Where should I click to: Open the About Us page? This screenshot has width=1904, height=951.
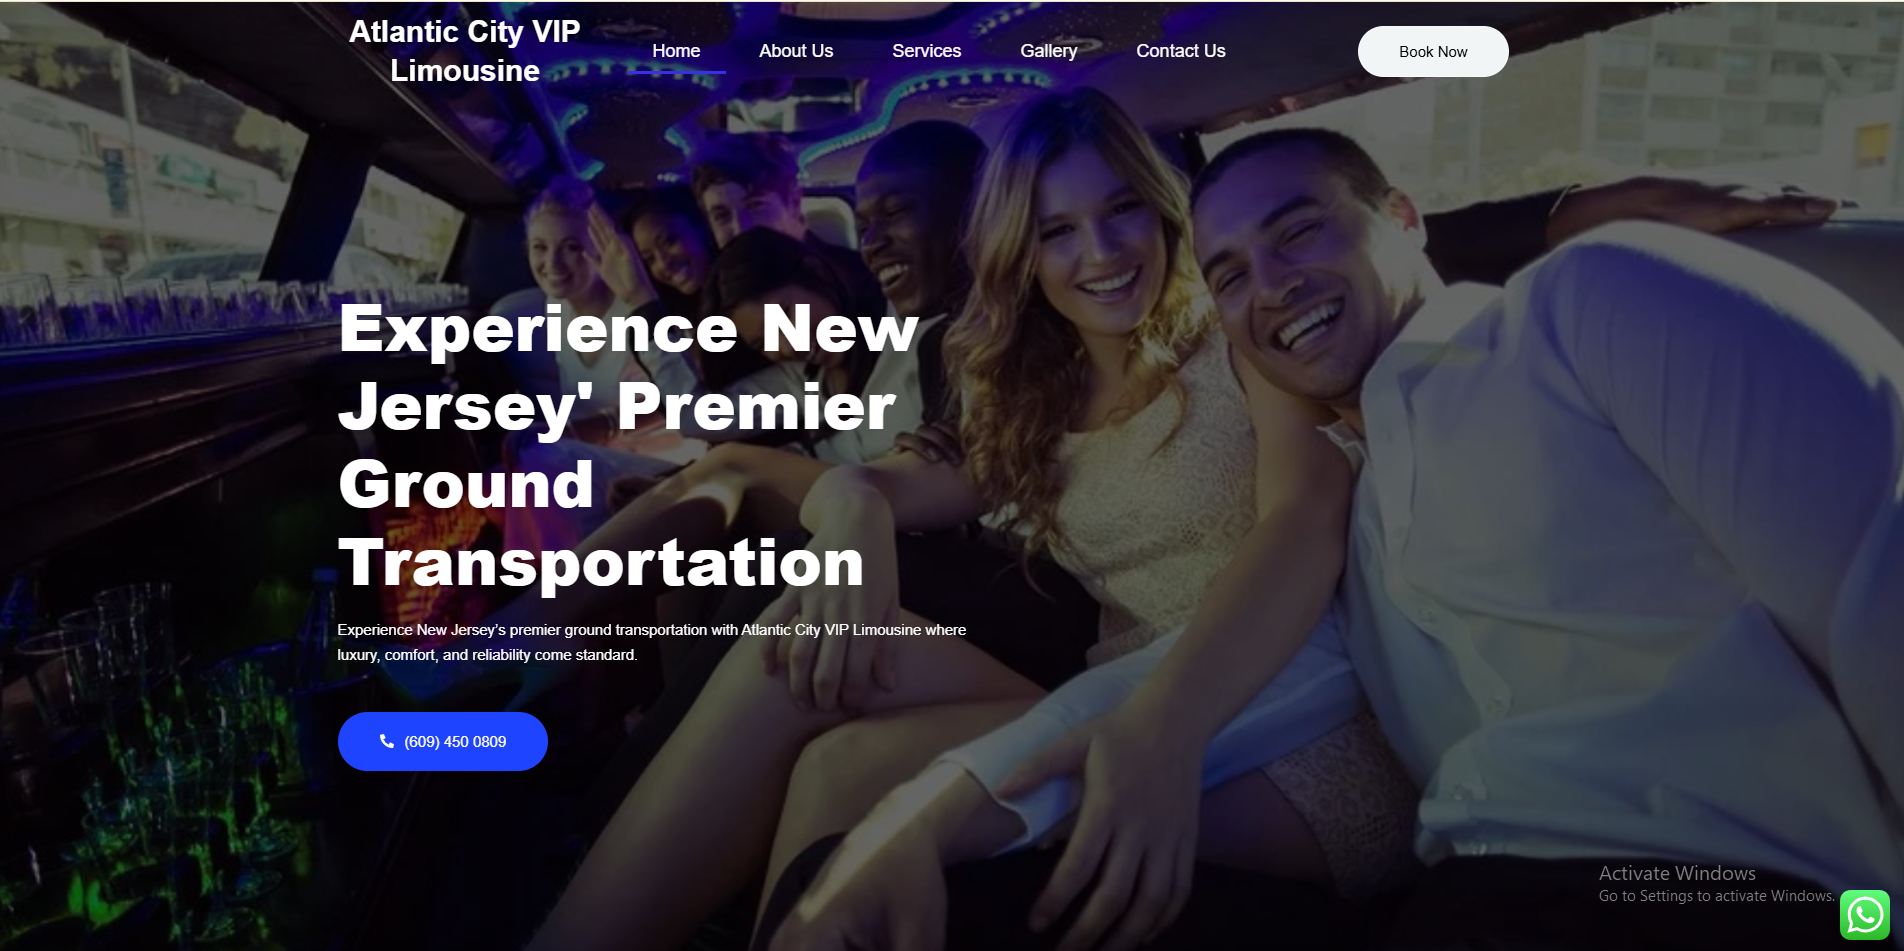coord(796,51)
